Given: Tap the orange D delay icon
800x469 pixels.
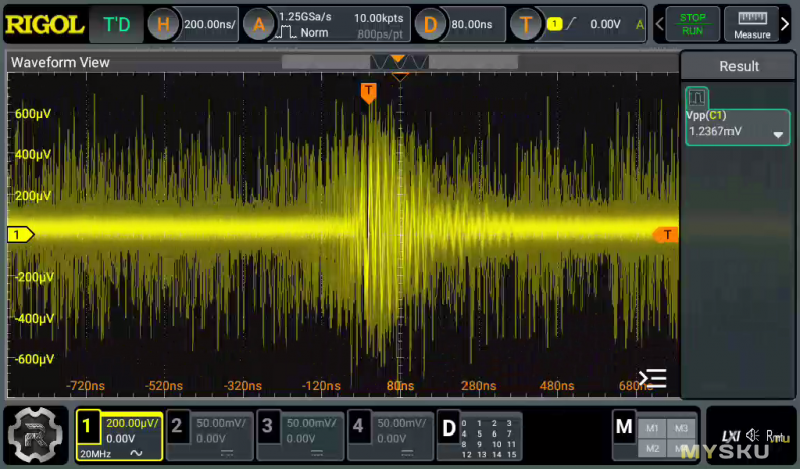Looking at the screenshot, I should (x=431, y=24).
